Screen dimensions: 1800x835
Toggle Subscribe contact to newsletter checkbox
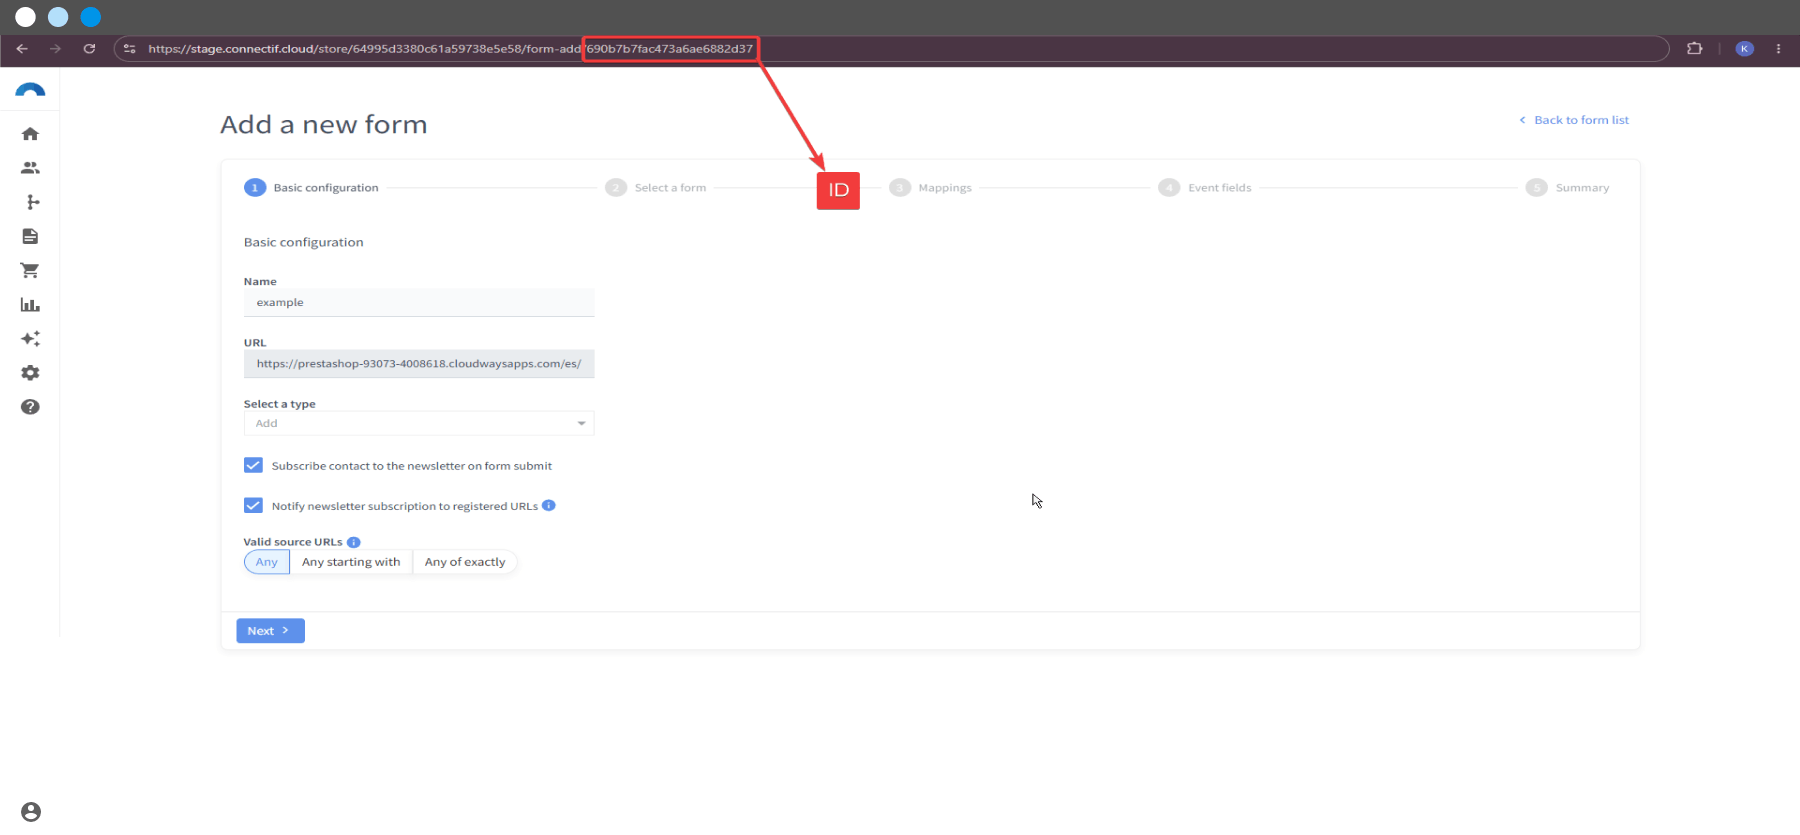click(x=253, y=465)
